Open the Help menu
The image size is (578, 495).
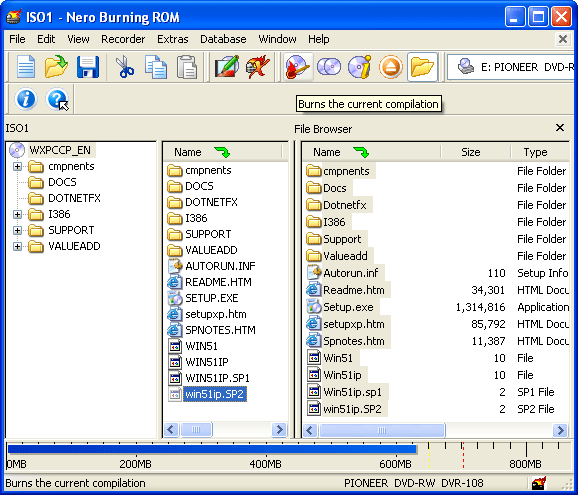tap(318, 39)
